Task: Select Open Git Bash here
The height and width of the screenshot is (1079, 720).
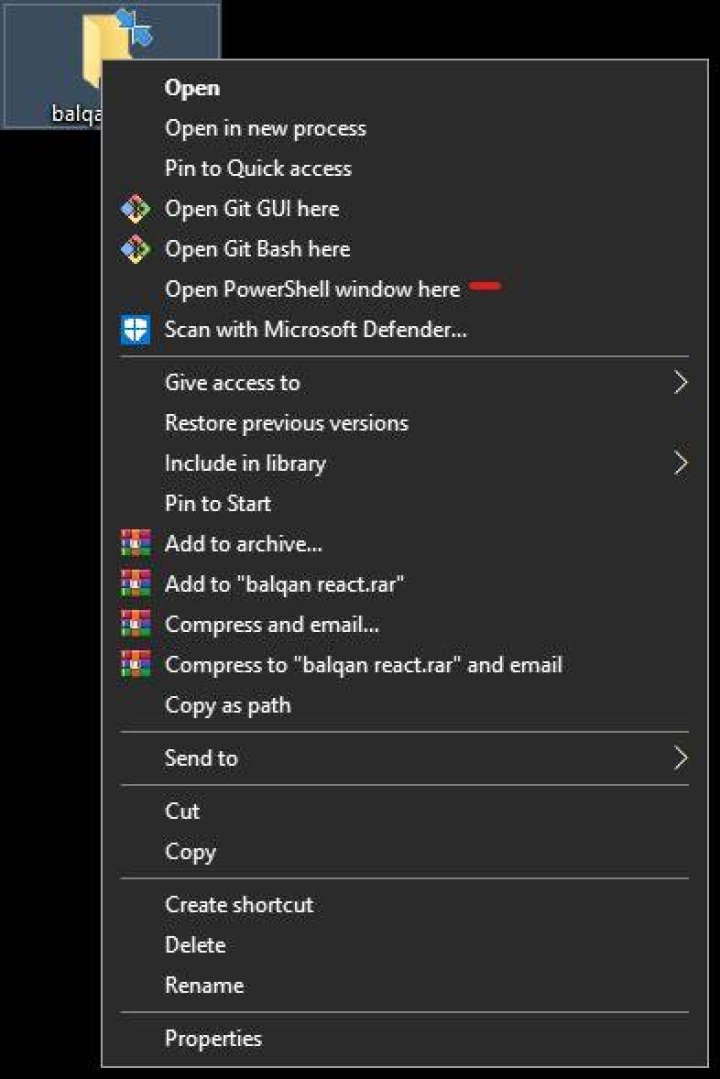Action: pos(405,249)
